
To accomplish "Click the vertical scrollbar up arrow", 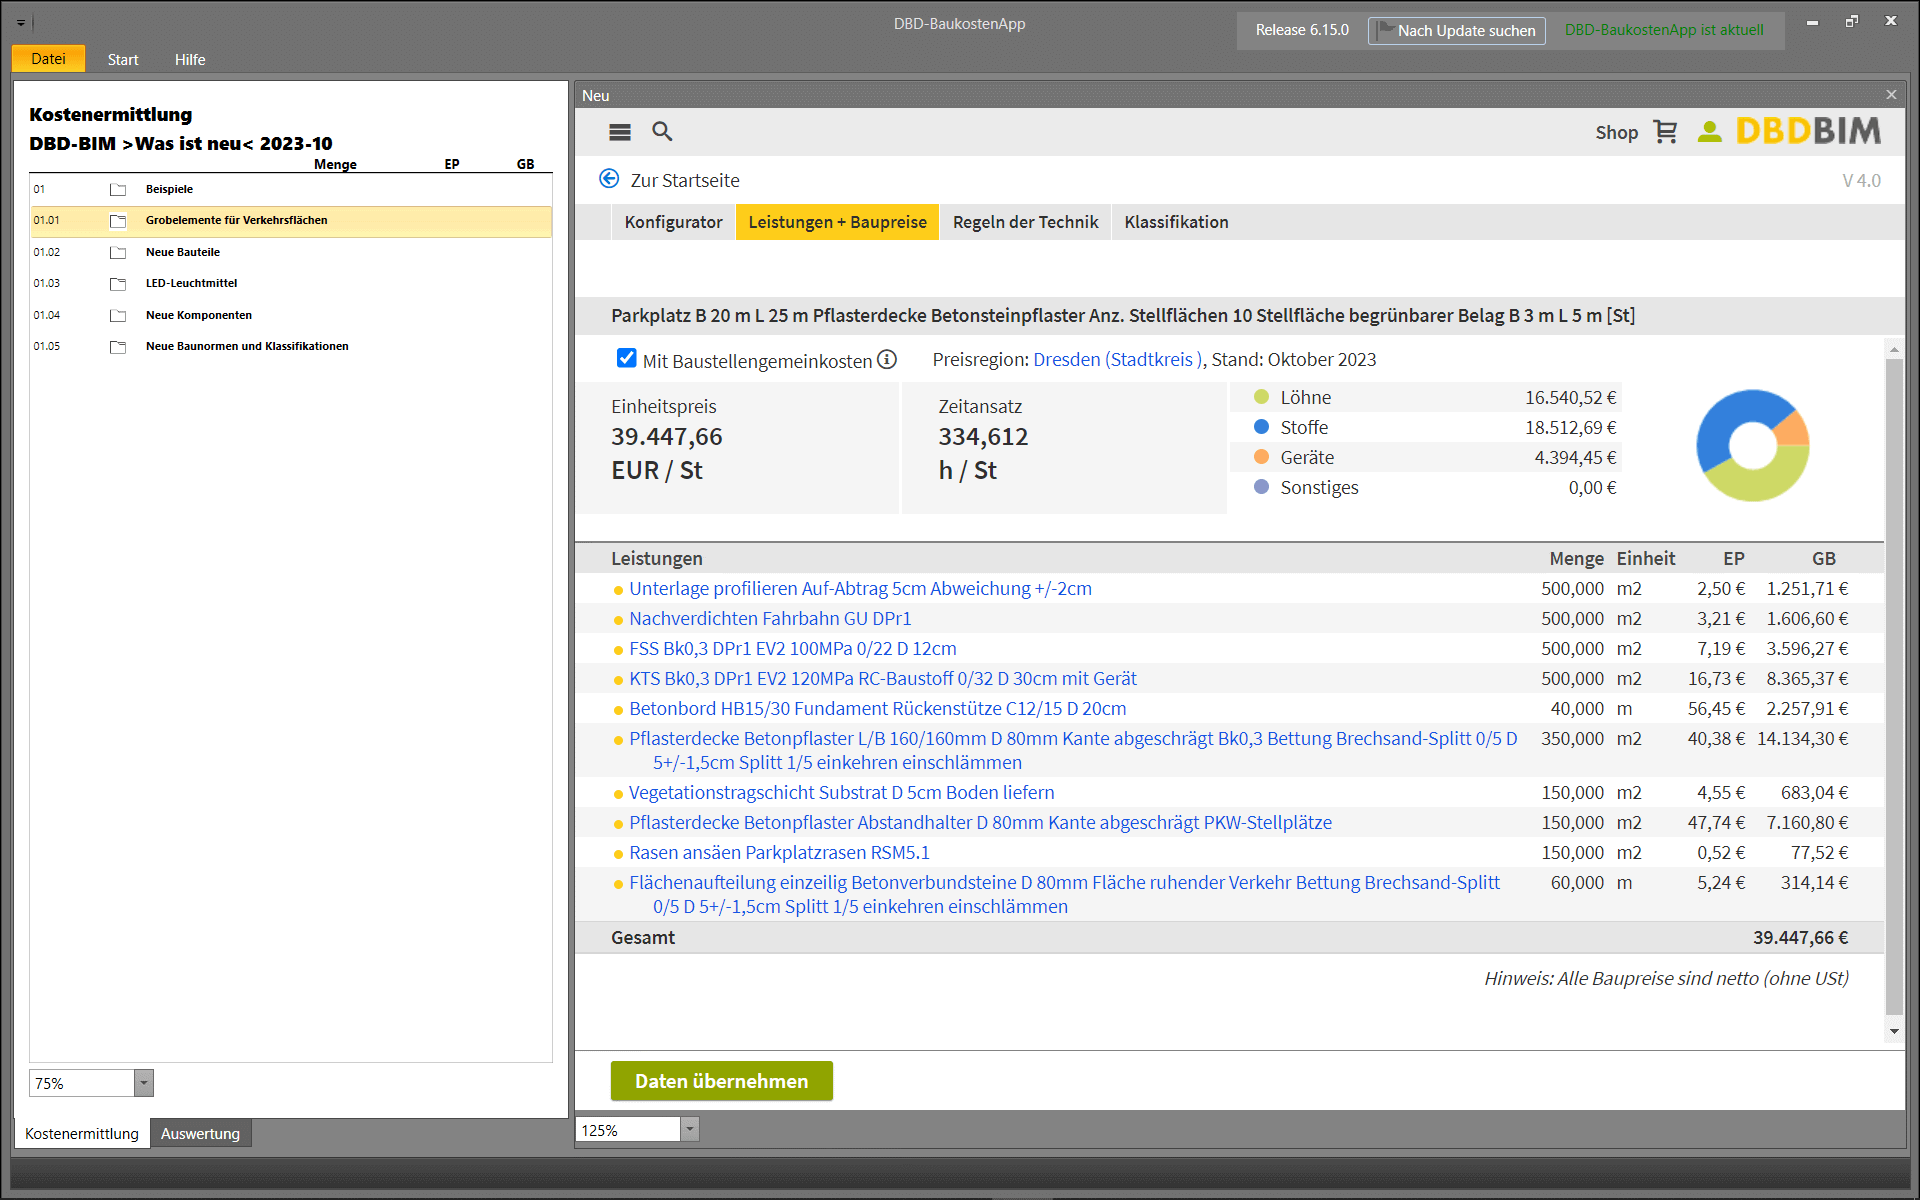I will pos(1894,350).
